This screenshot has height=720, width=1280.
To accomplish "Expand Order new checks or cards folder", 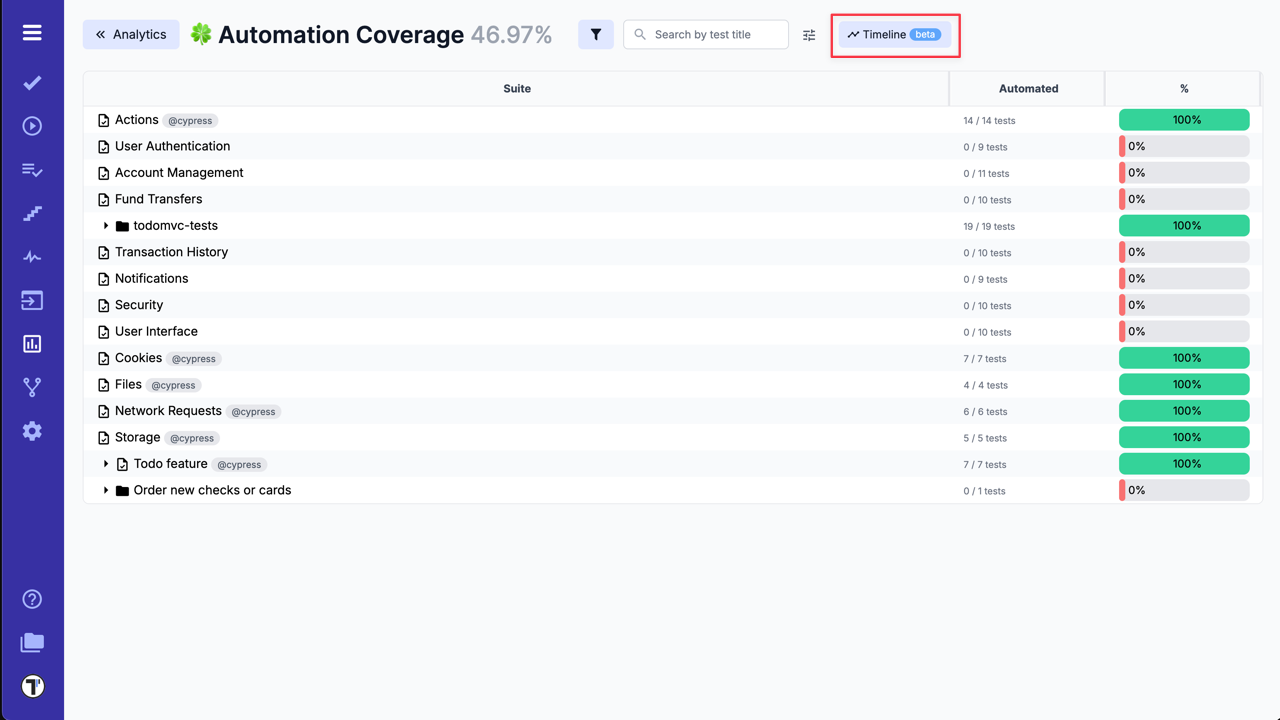I will (106, 491).
